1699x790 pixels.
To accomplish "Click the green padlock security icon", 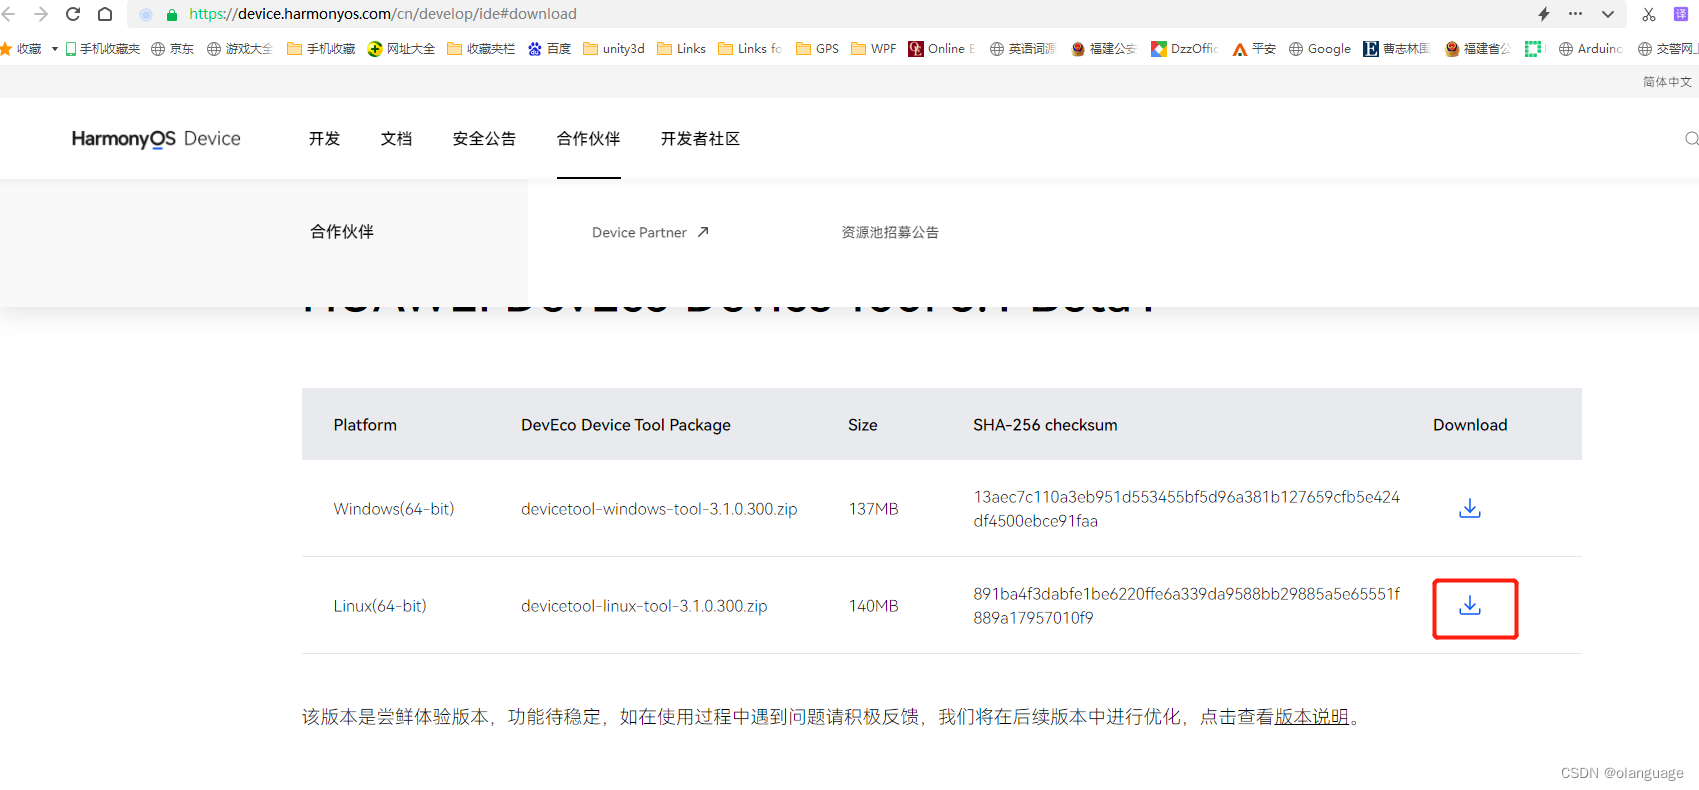I will tap(172, 14).
